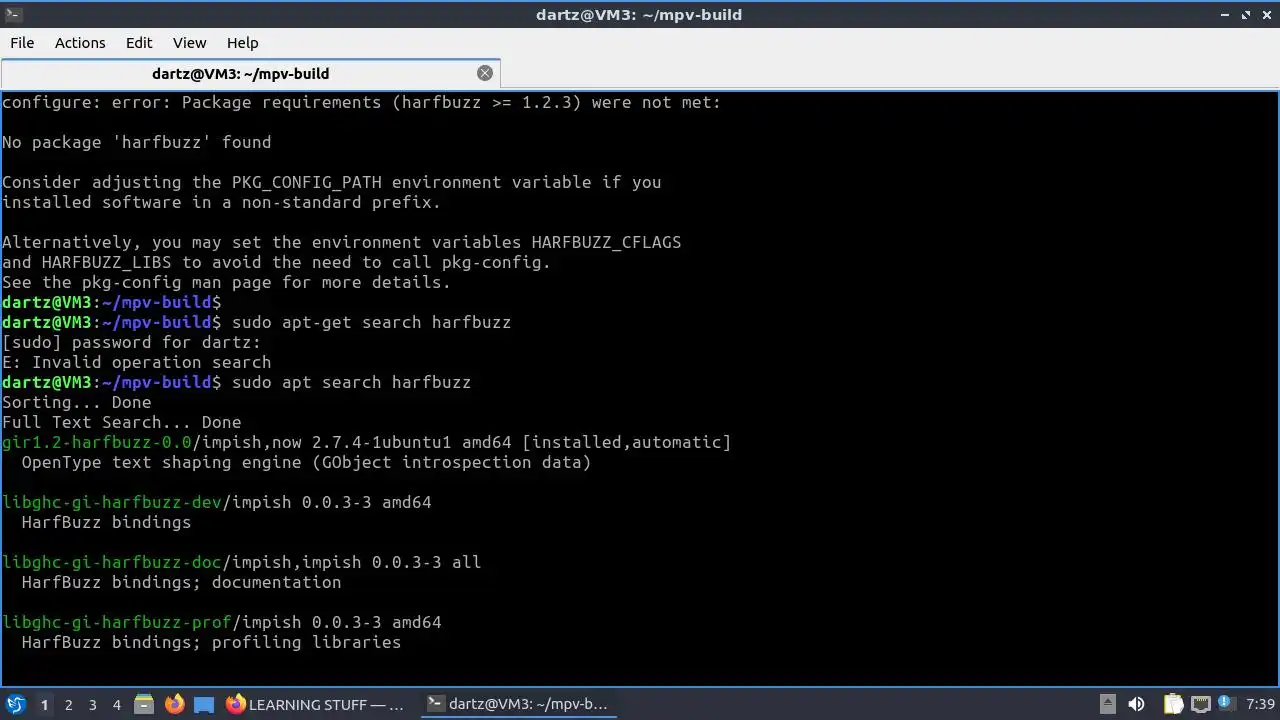Screen dimensions: 1280x720
Task: Launch Firefox from the quick launch bar
Action: pos(174,704)
